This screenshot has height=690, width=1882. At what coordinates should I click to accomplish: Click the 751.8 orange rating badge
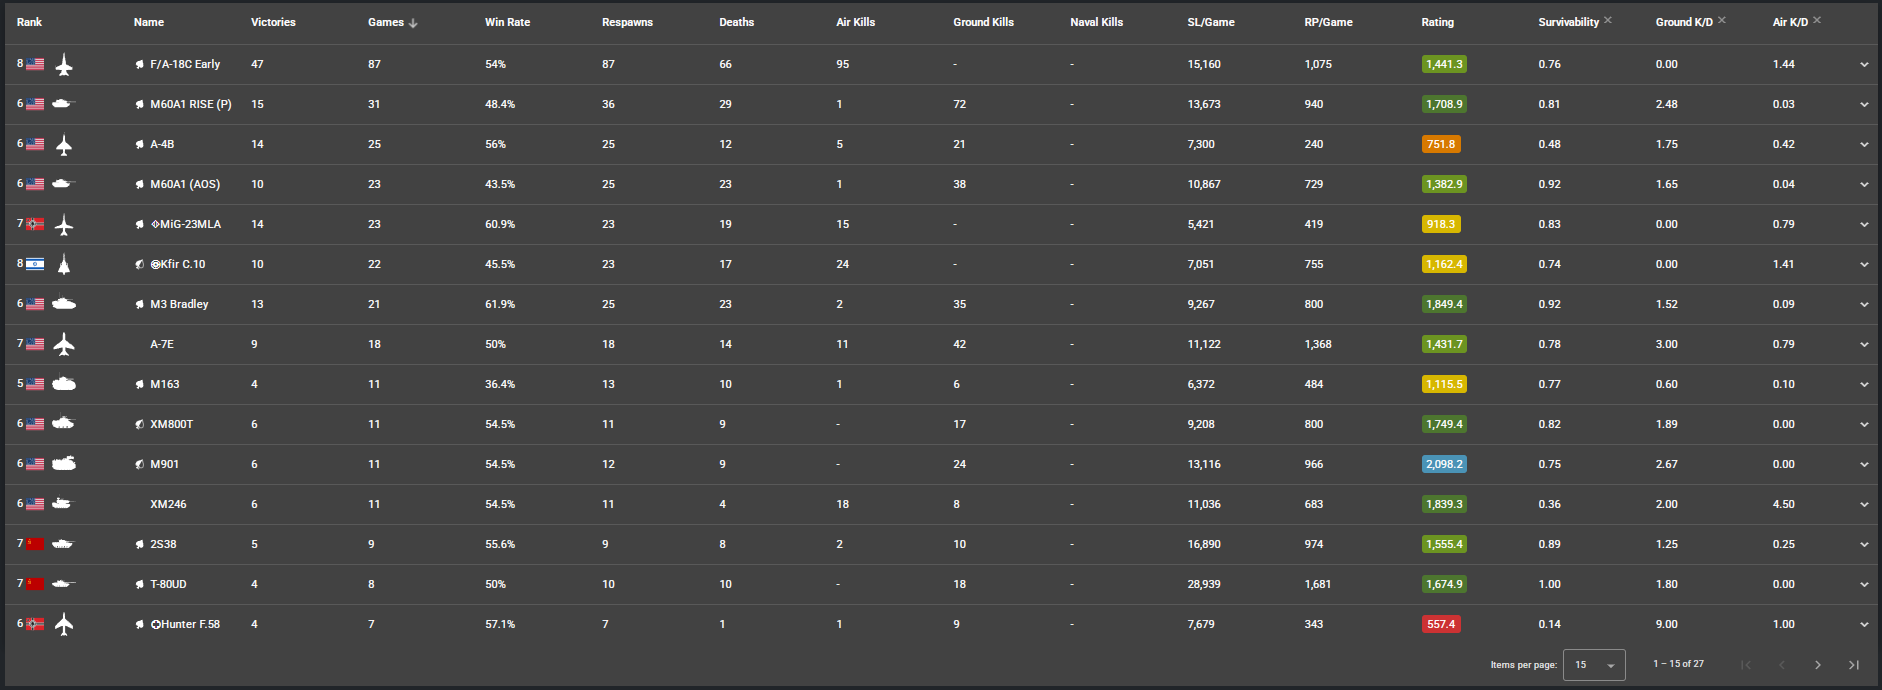[1441, 144]
